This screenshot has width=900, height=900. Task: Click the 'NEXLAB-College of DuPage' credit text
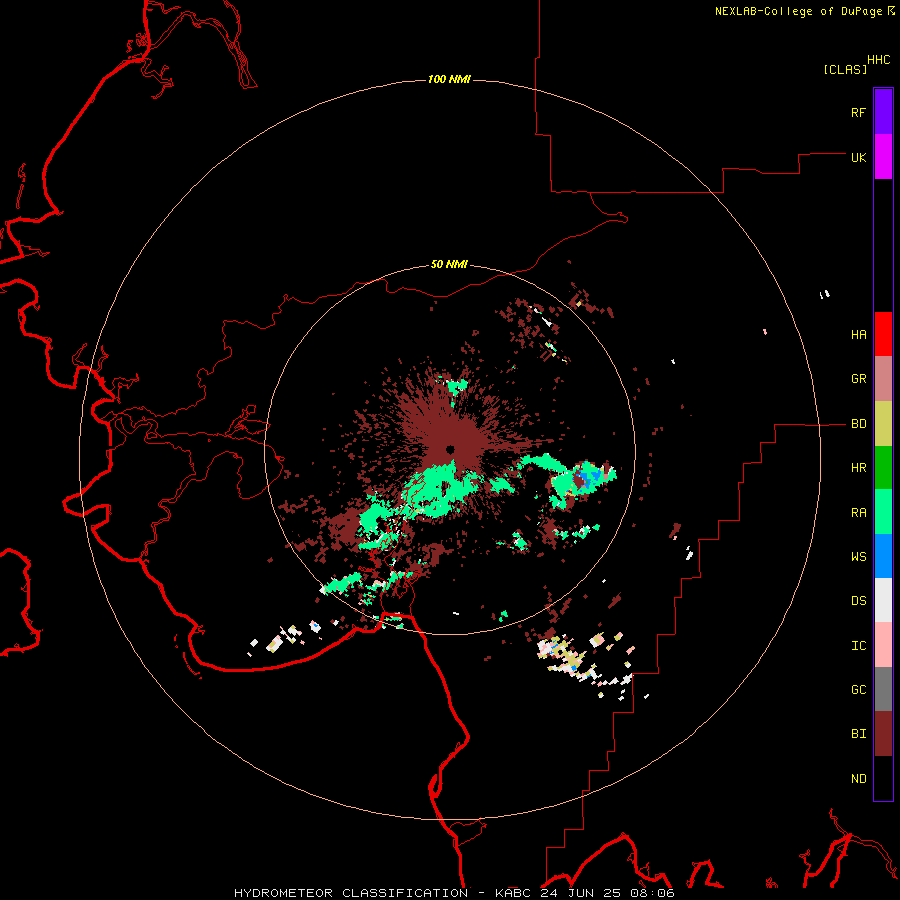pos(798,11)
